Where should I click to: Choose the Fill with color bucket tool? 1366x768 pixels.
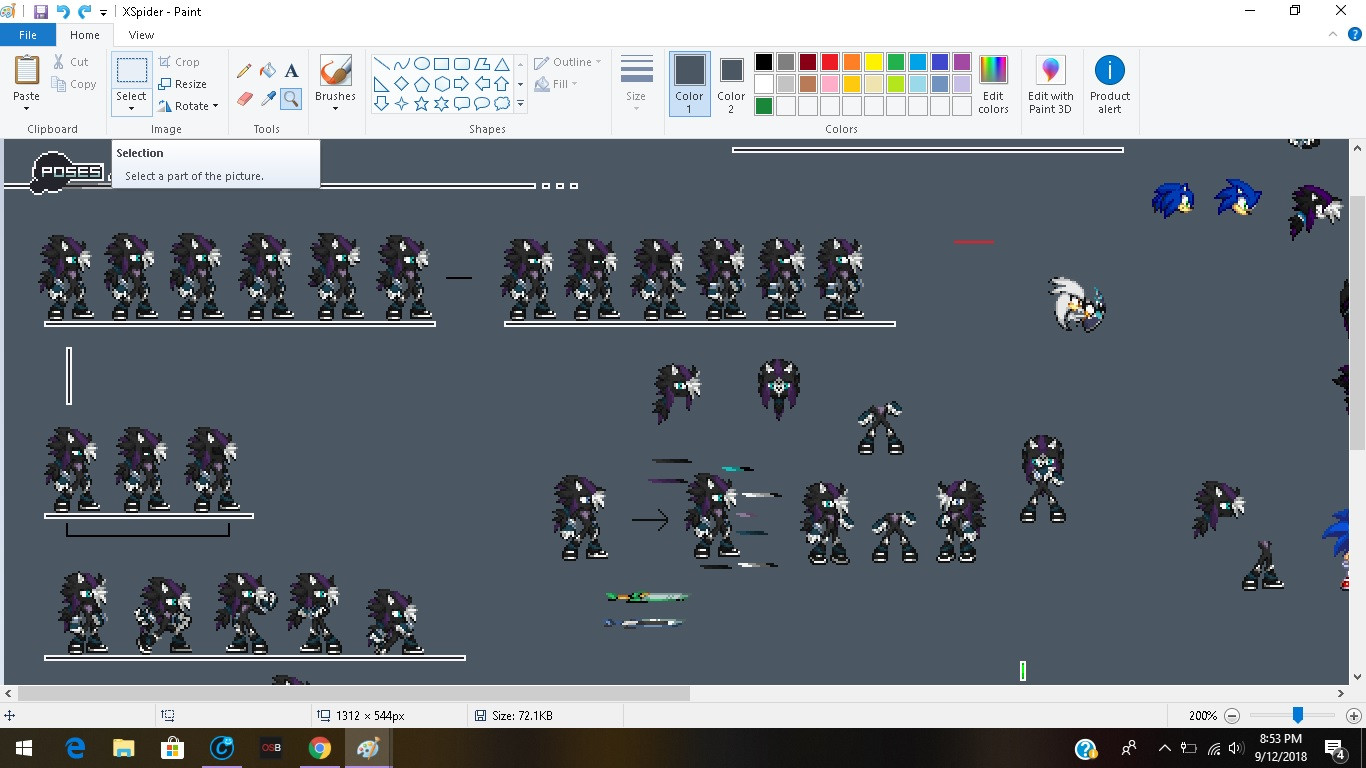(x=267, y=71)
